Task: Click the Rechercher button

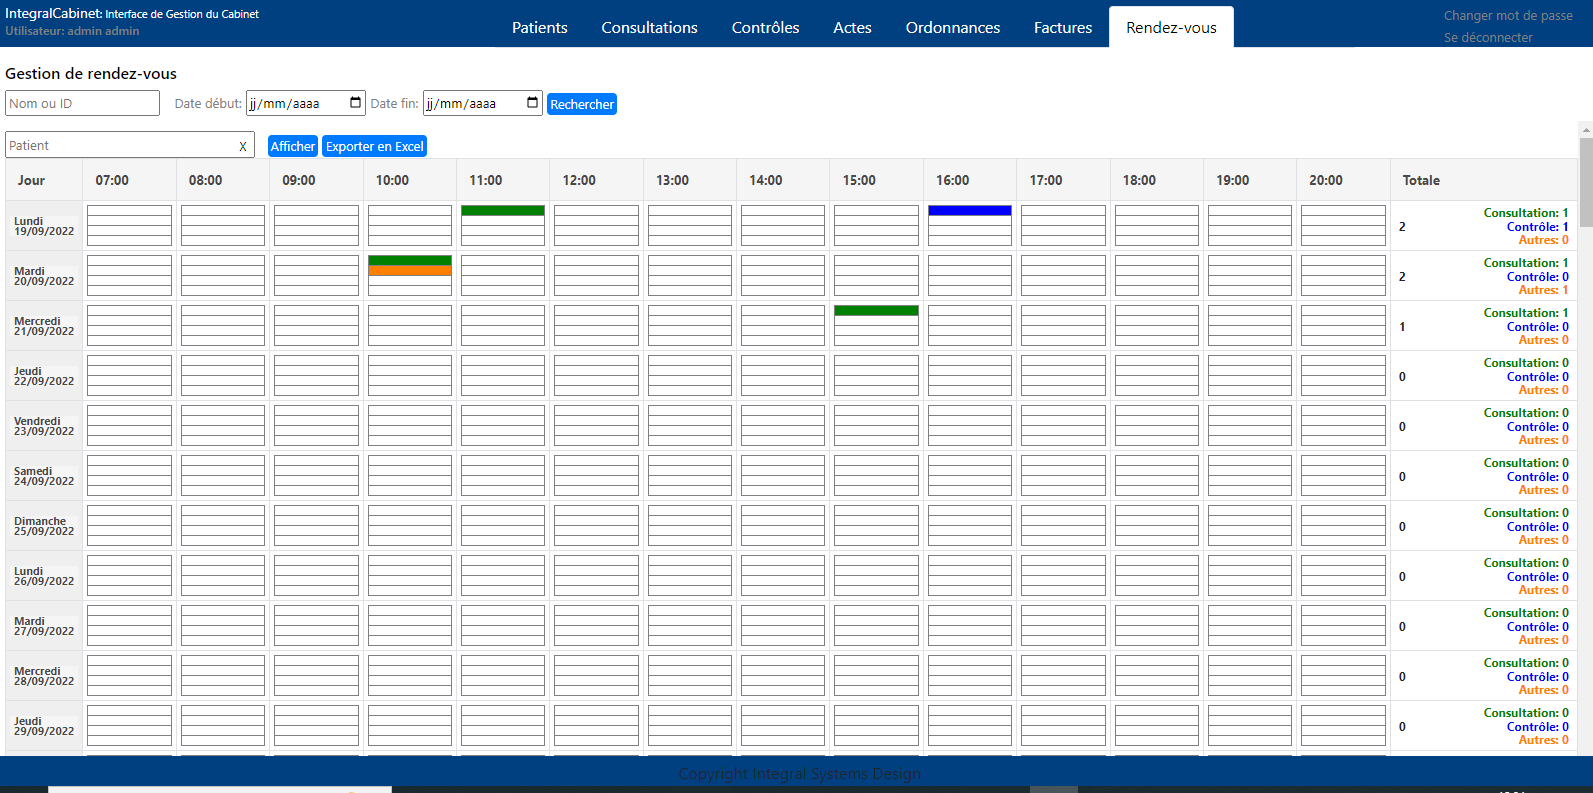Action: [582, 104]
